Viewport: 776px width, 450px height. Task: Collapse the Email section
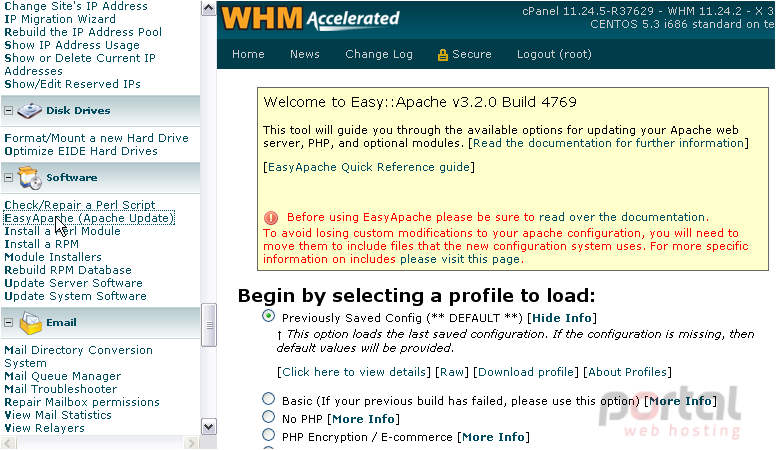coord(8,322)
